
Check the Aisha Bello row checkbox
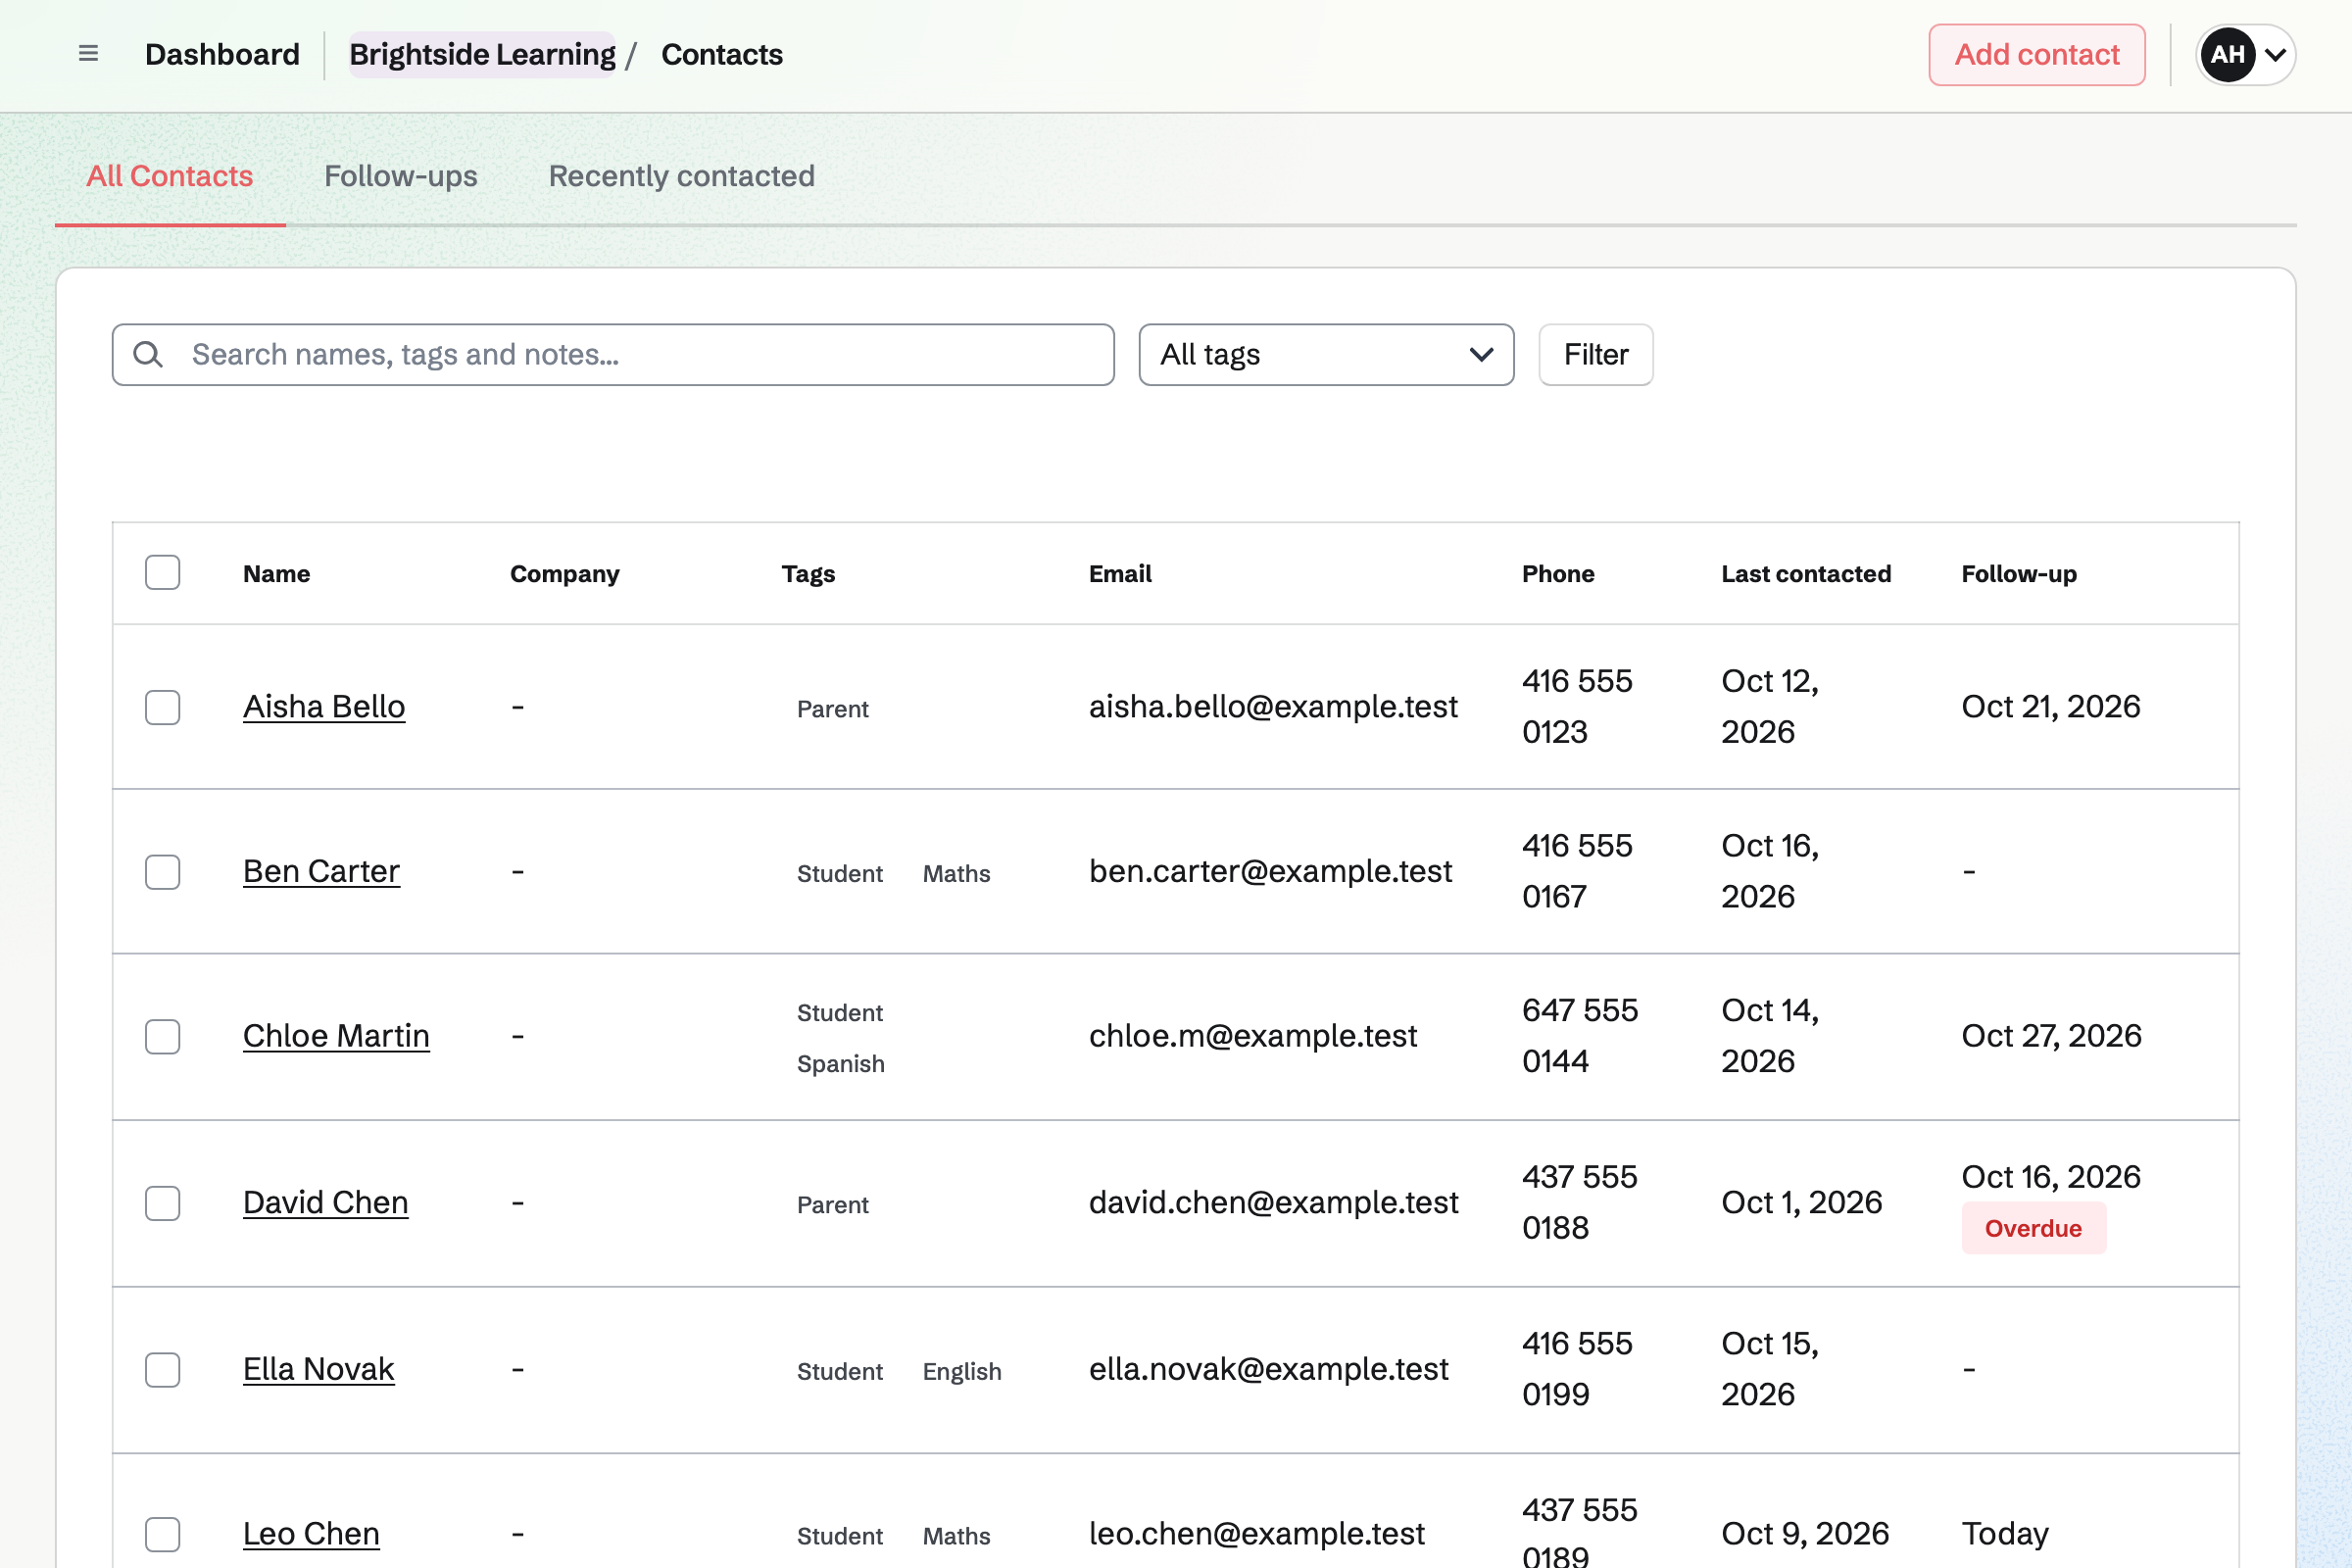[x=162, y=707]
